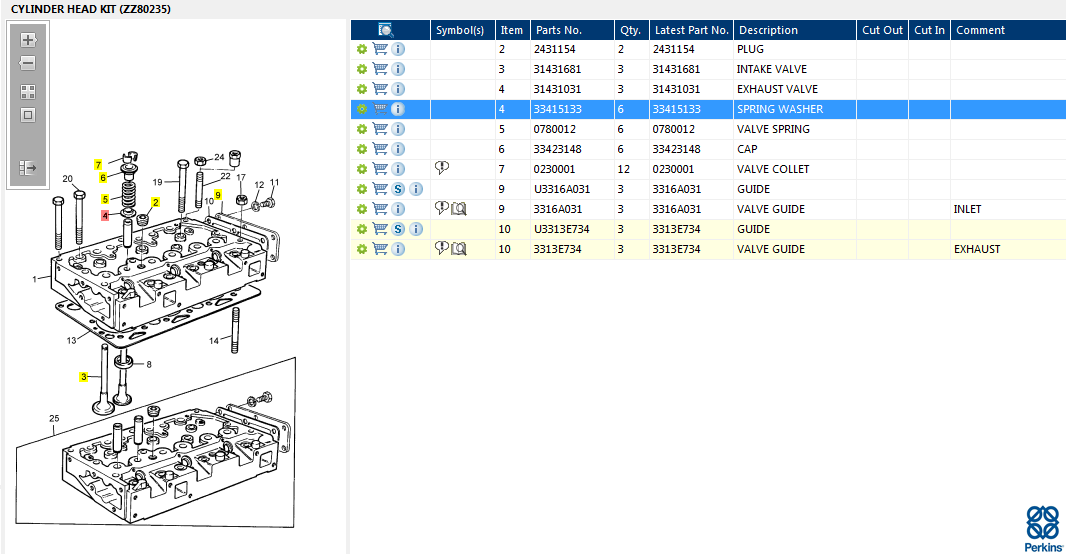Click green gear icon for VALVE SPRING row
Screen dimensions: 1066x554
(362, 129)
